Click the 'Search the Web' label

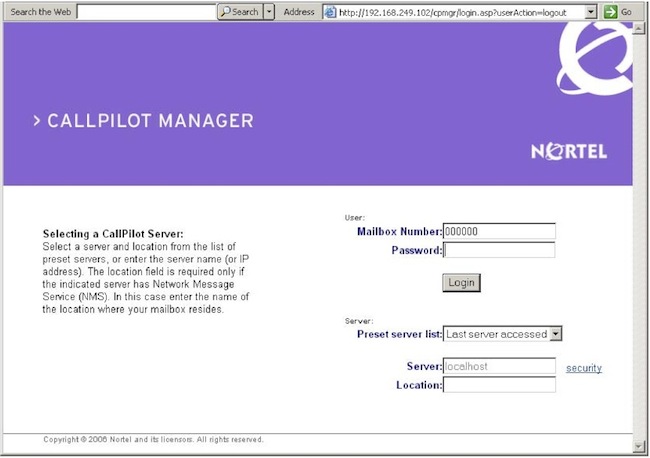(41, 12)
